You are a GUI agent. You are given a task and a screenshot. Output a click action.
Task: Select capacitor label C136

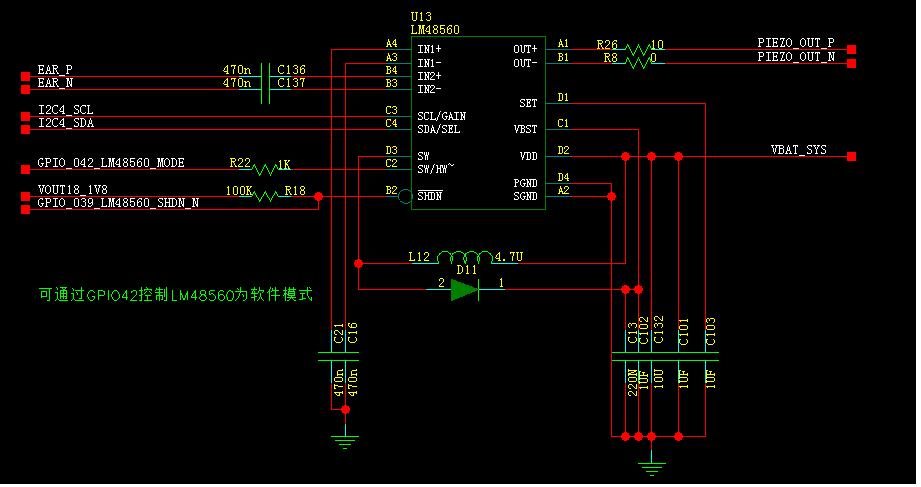click(291, 69)
